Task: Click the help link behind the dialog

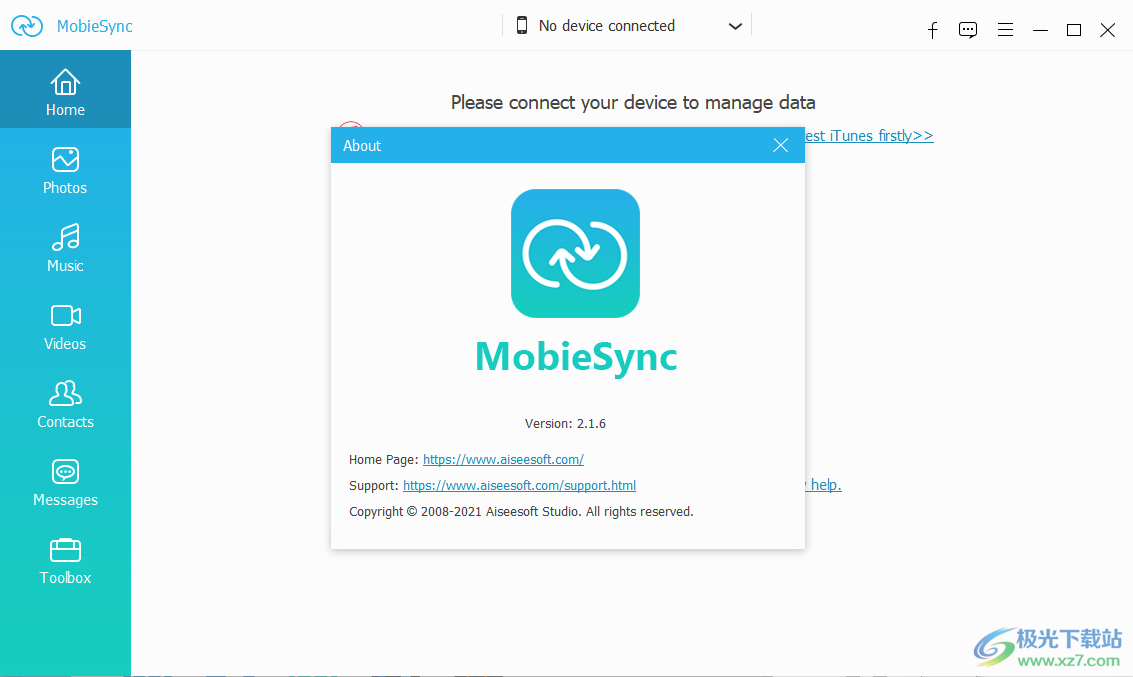Action: (824, 485)
